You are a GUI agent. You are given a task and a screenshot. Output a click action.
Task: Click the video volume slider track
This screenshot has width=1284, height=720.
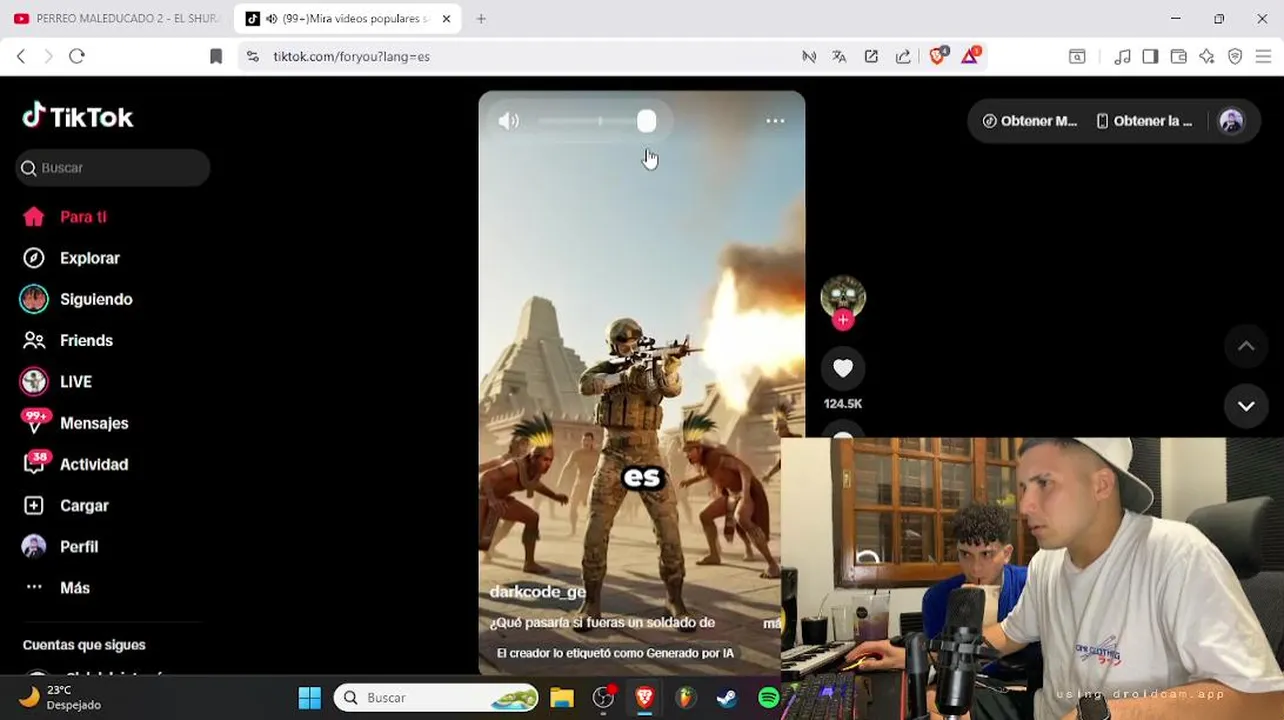point(597,121)
